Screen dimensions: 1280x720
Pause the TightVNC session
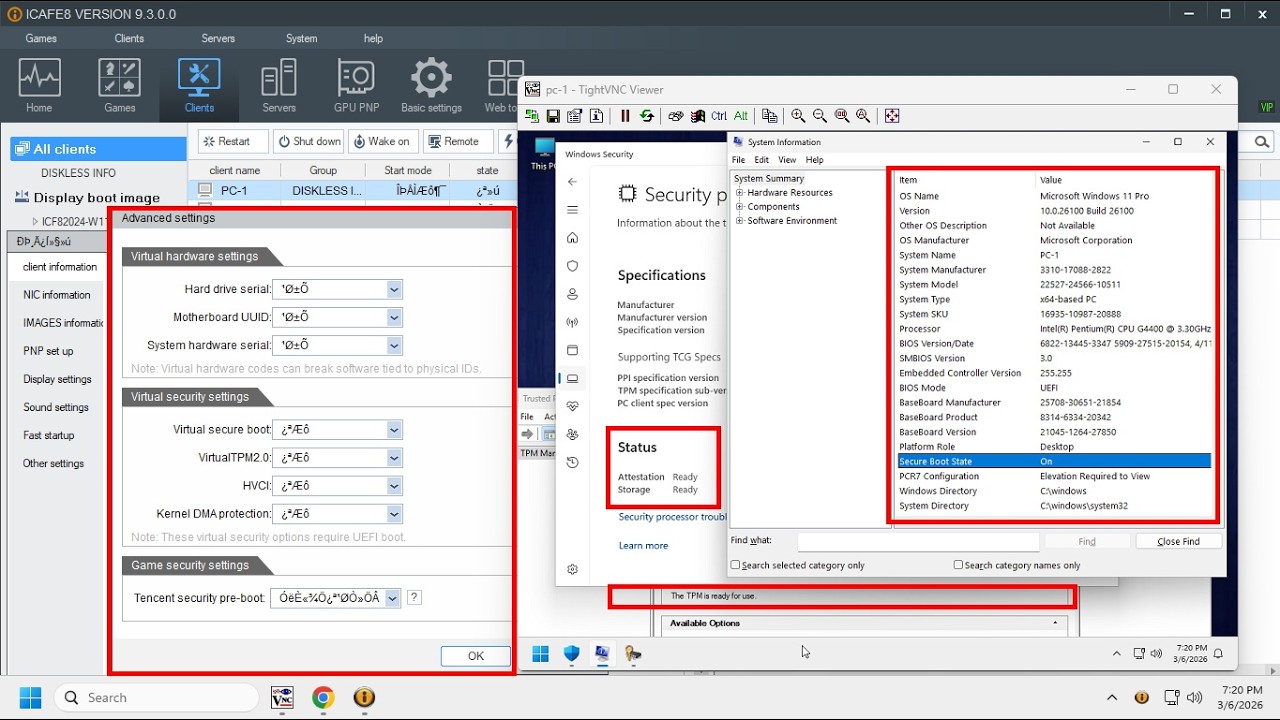(625, 116)
